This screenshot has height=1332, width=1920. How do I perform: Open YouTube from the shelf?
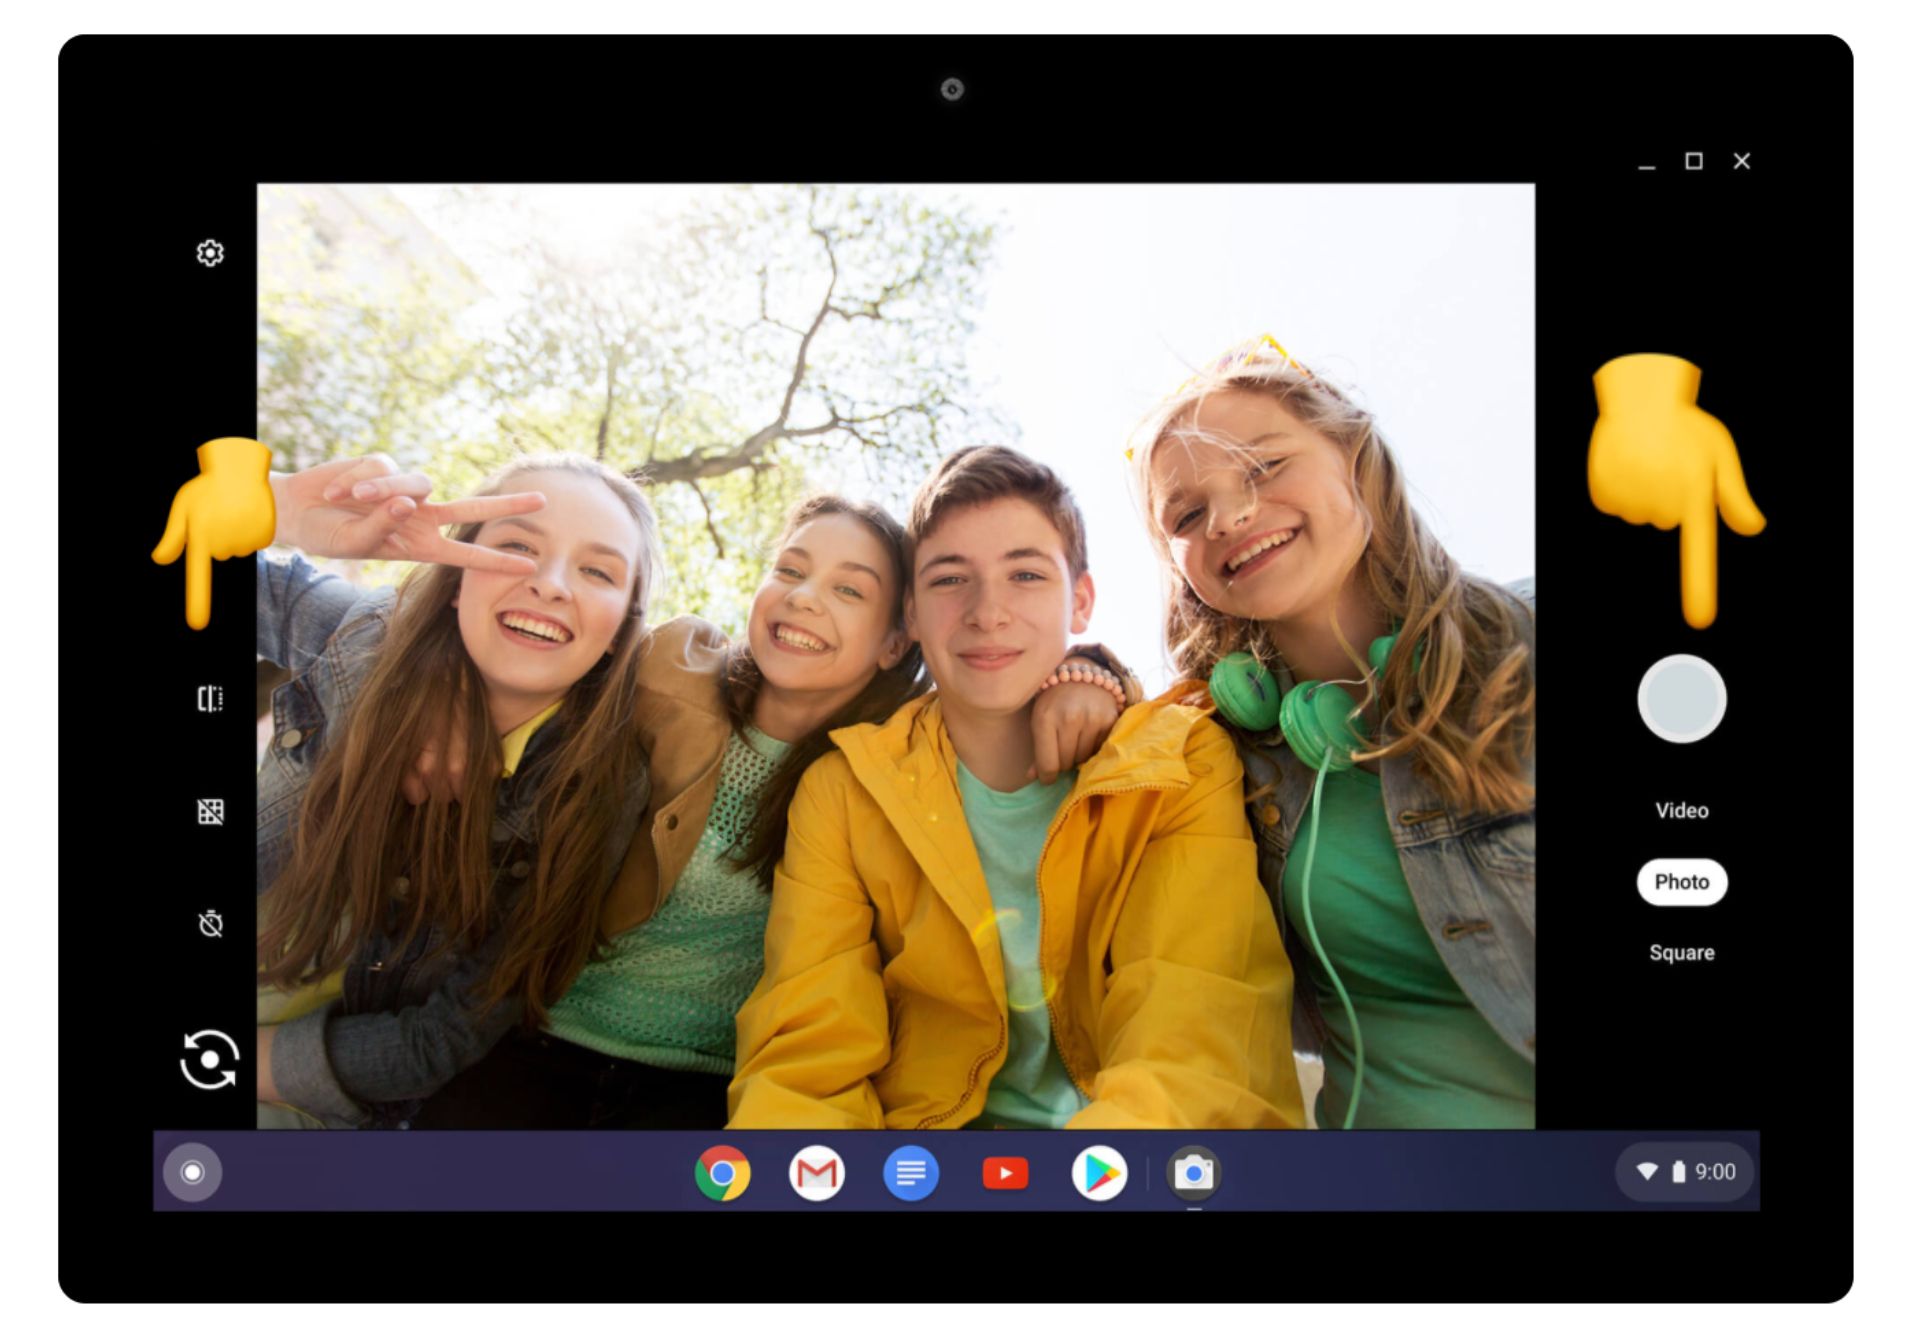pos(1005,1173)
